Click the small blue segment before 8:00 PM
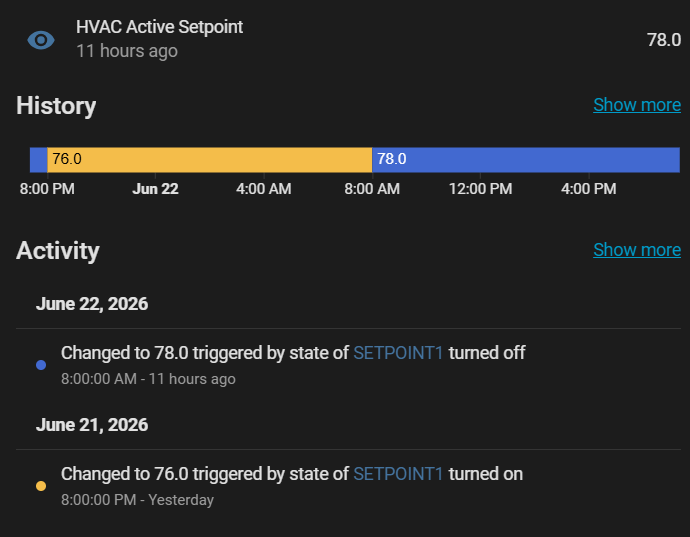 38,160
